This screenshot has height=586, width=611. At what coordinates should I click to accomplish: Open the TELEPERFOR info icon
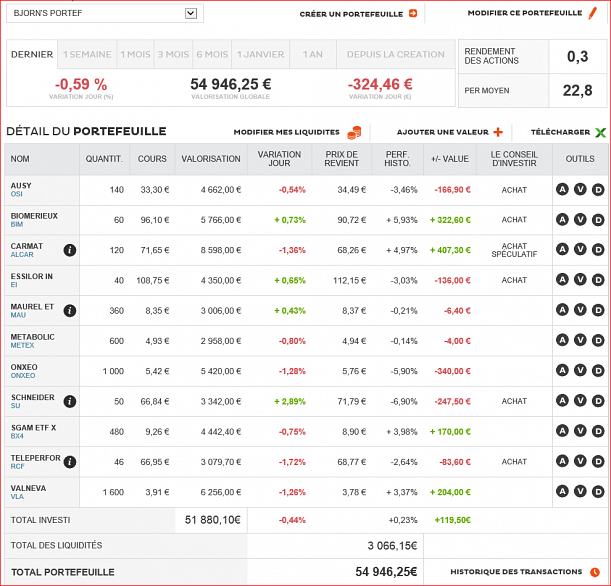pyautogui.click(x=70, y=462)
